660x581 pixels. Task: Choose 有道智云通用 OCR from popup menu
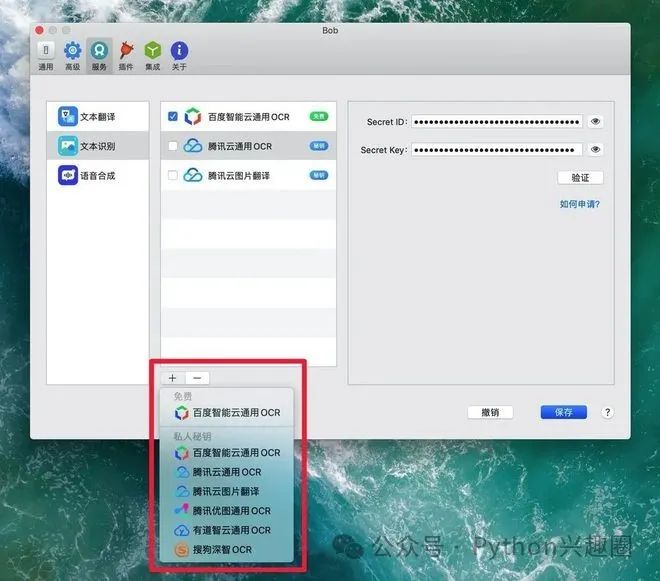227,530
